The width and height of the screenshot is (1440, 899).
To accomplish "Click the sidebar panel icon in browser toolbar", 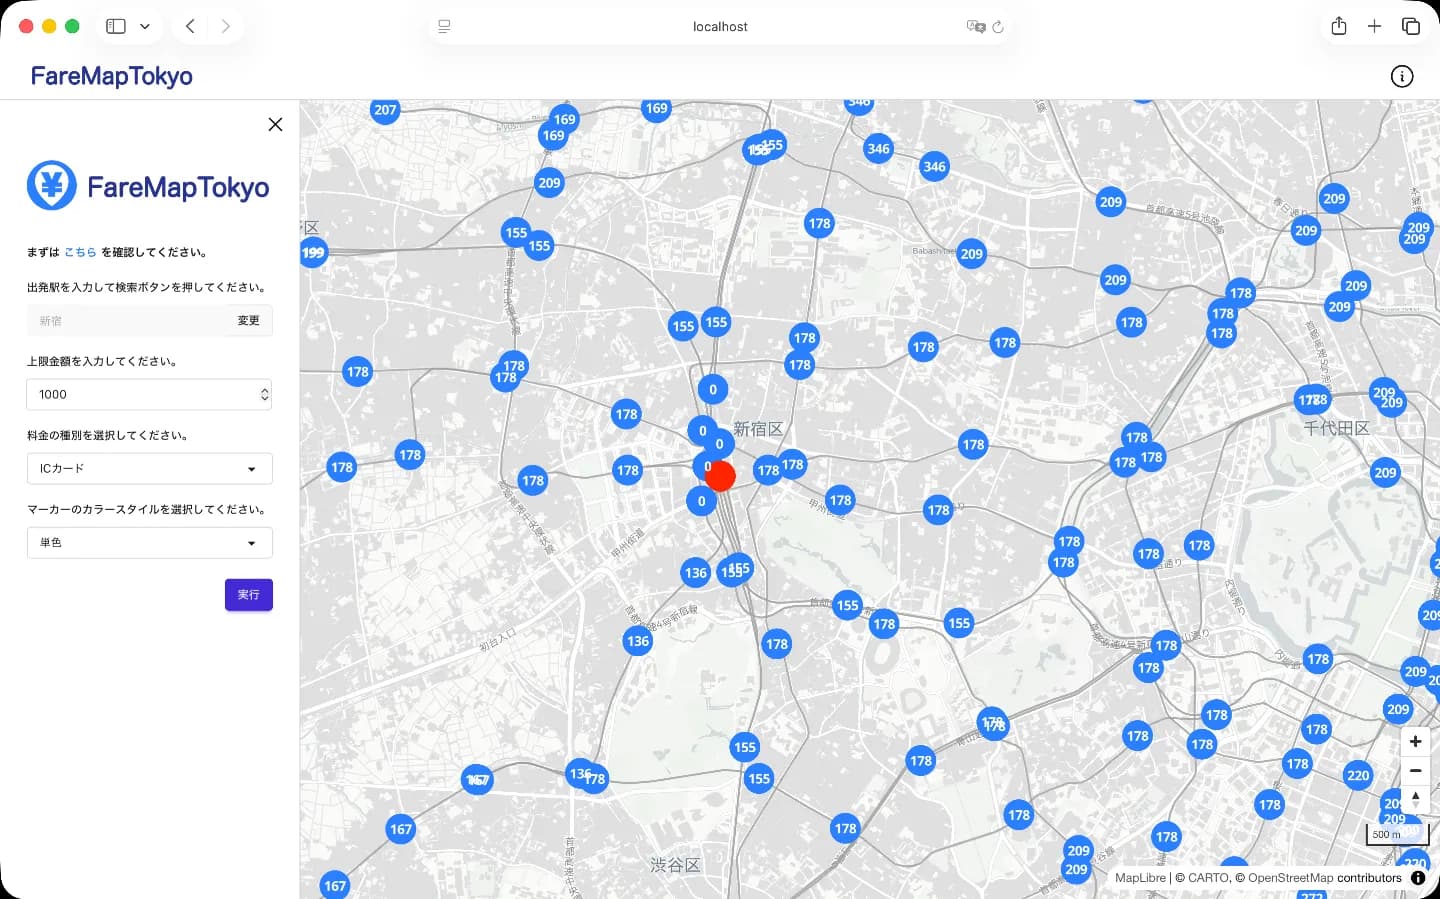I will (x=115, y=26).
